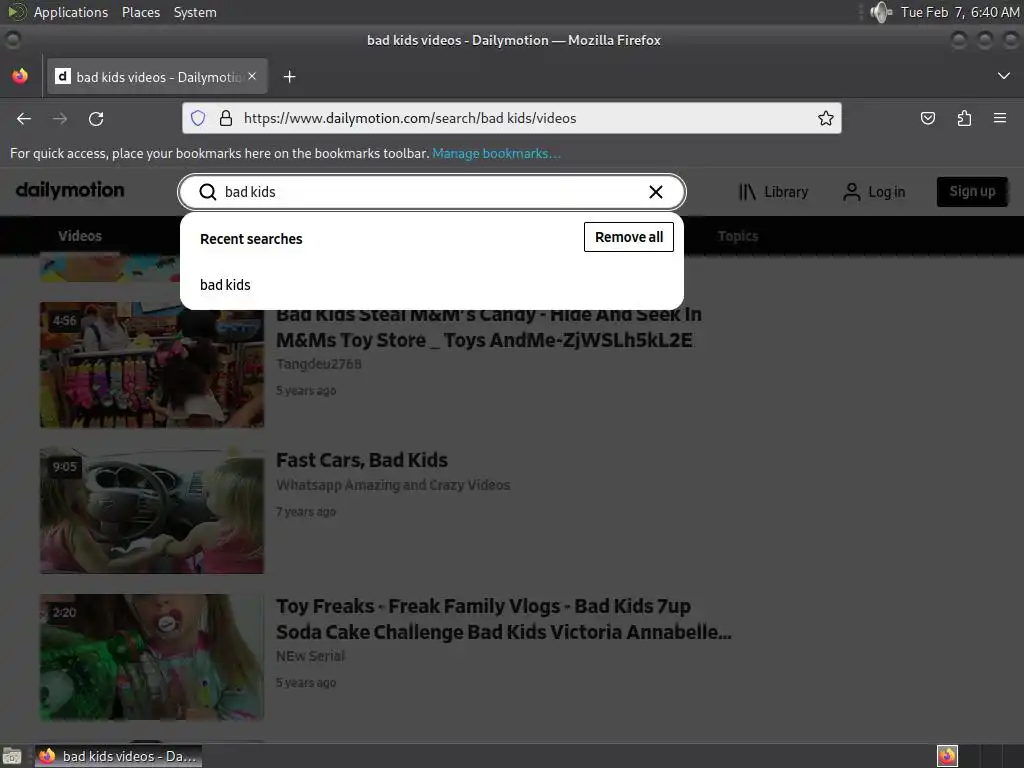Open the Fast Cars, Bad Kids thumbnail
The height and width of the screenshot is (768, 1024).
[x=152, y=511]
